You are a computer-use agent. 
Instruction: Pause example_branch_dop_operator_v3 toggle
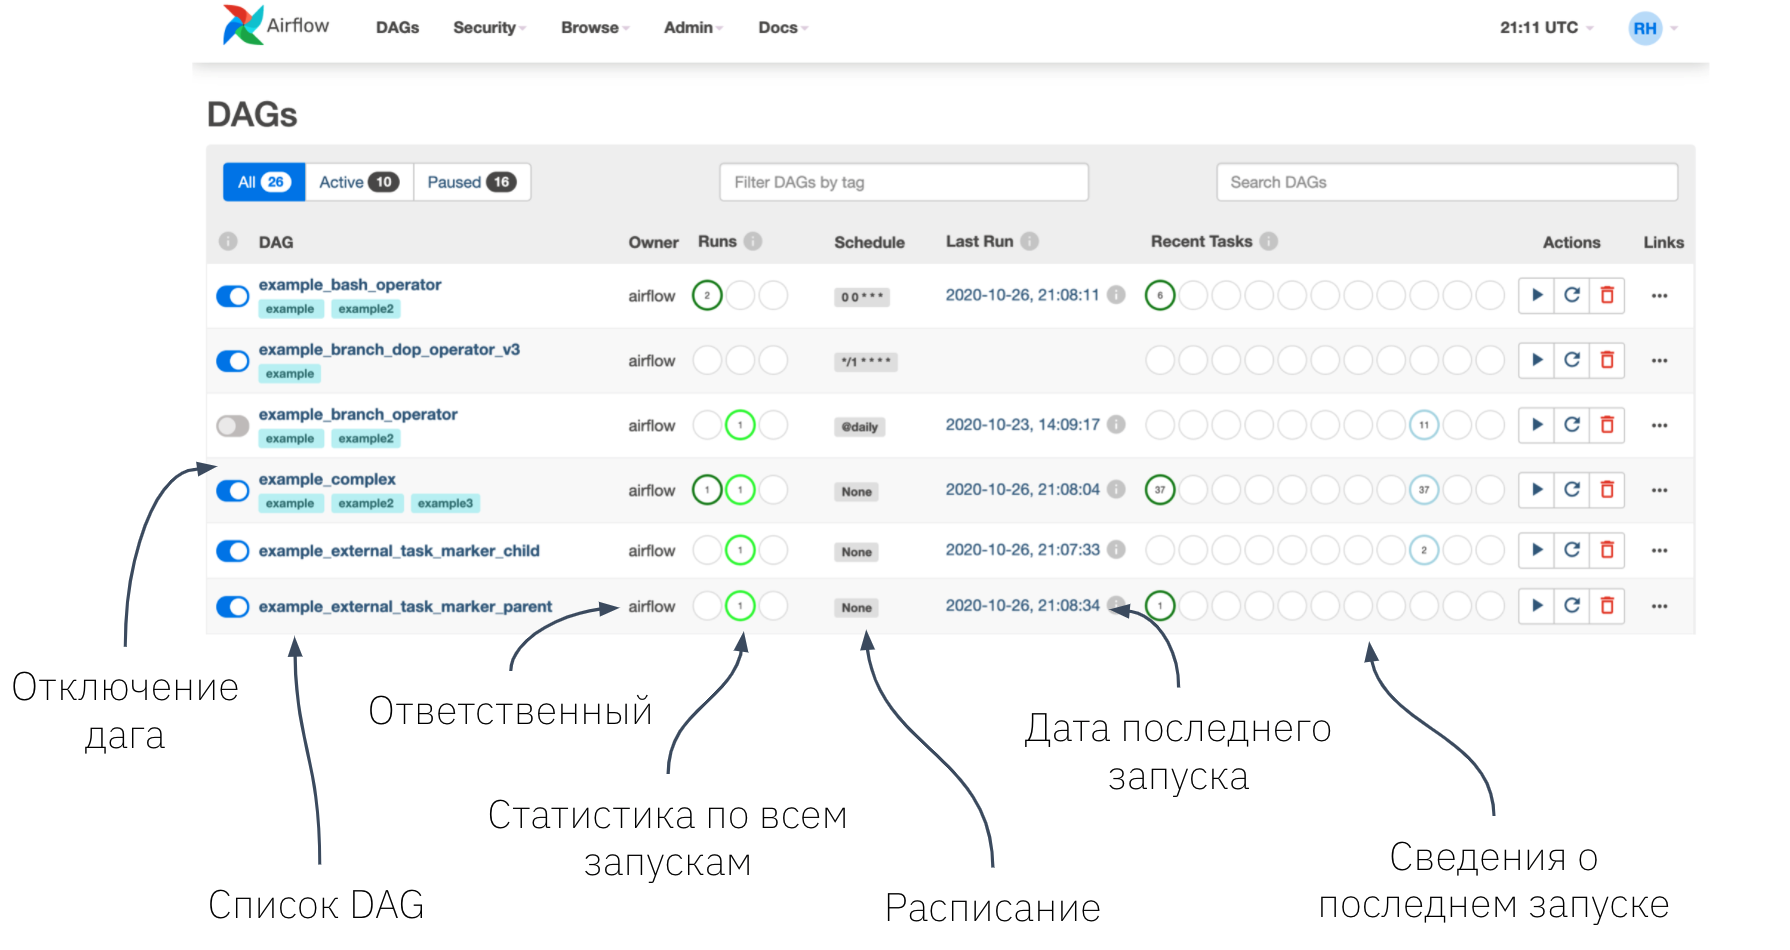click(233, 361)
